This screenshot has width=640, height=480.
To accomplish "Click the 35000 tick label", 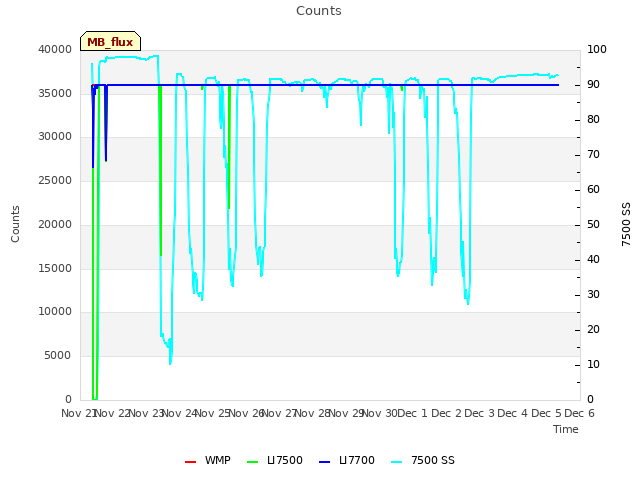I will (55, 93).
